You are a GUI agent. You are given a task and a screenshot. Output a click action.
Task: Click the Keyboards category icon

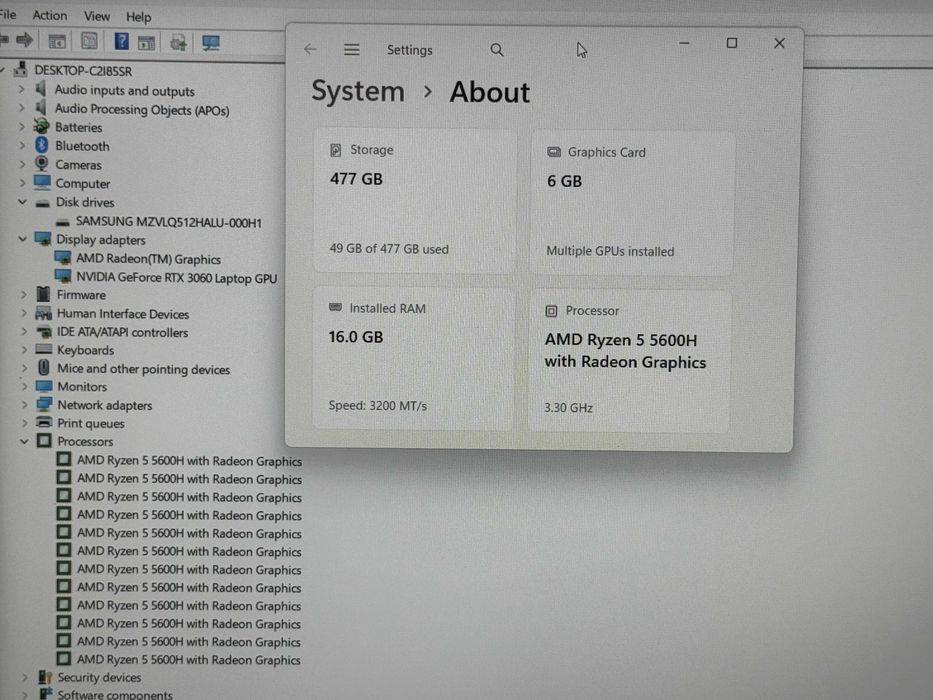coord(44,349)
